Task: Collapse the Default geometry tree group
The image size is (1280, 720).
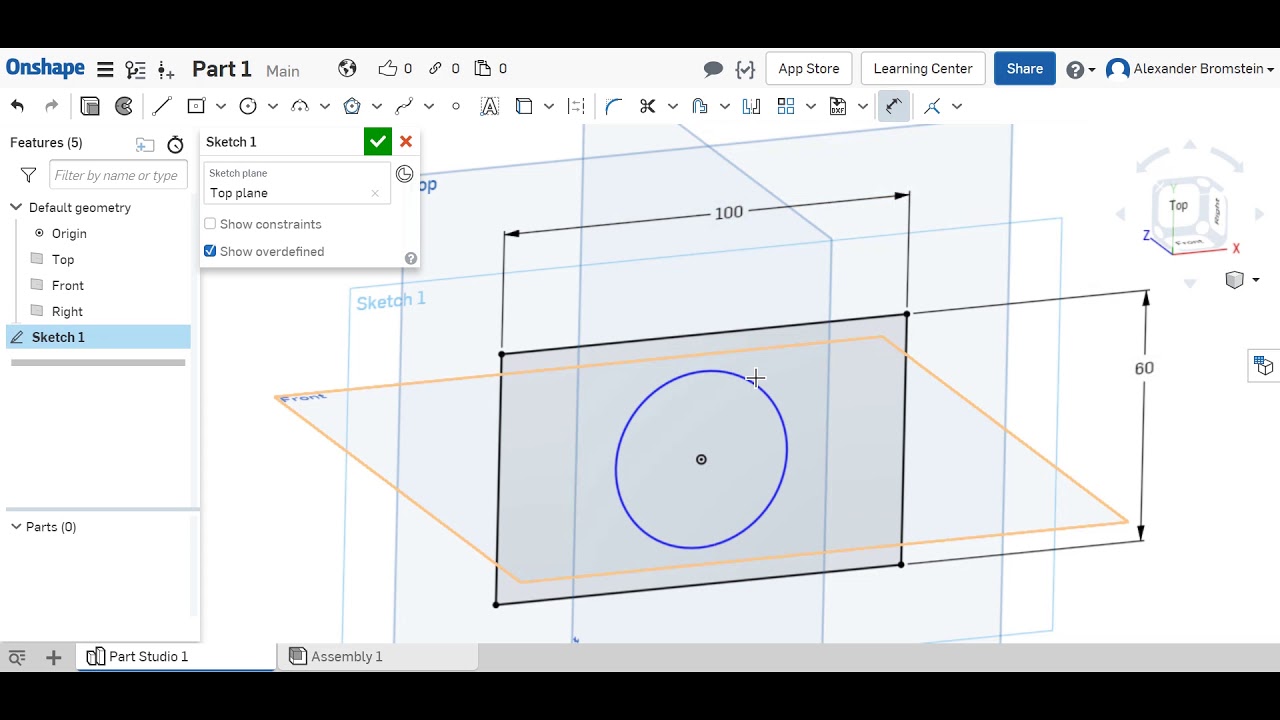Action: point(16,207)
